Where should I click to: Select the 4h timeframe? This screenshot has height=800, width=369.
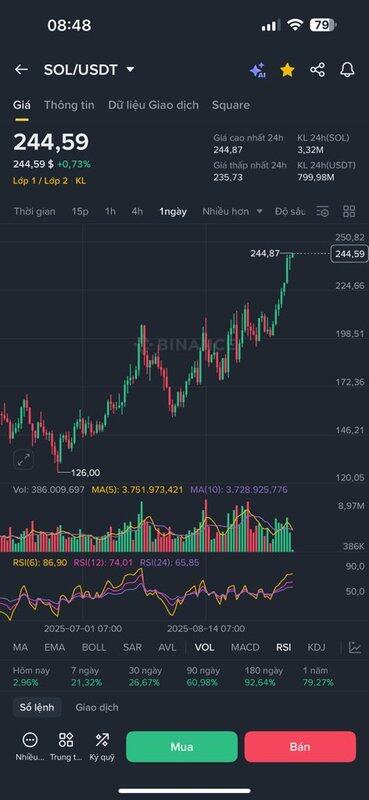point(137,211)
